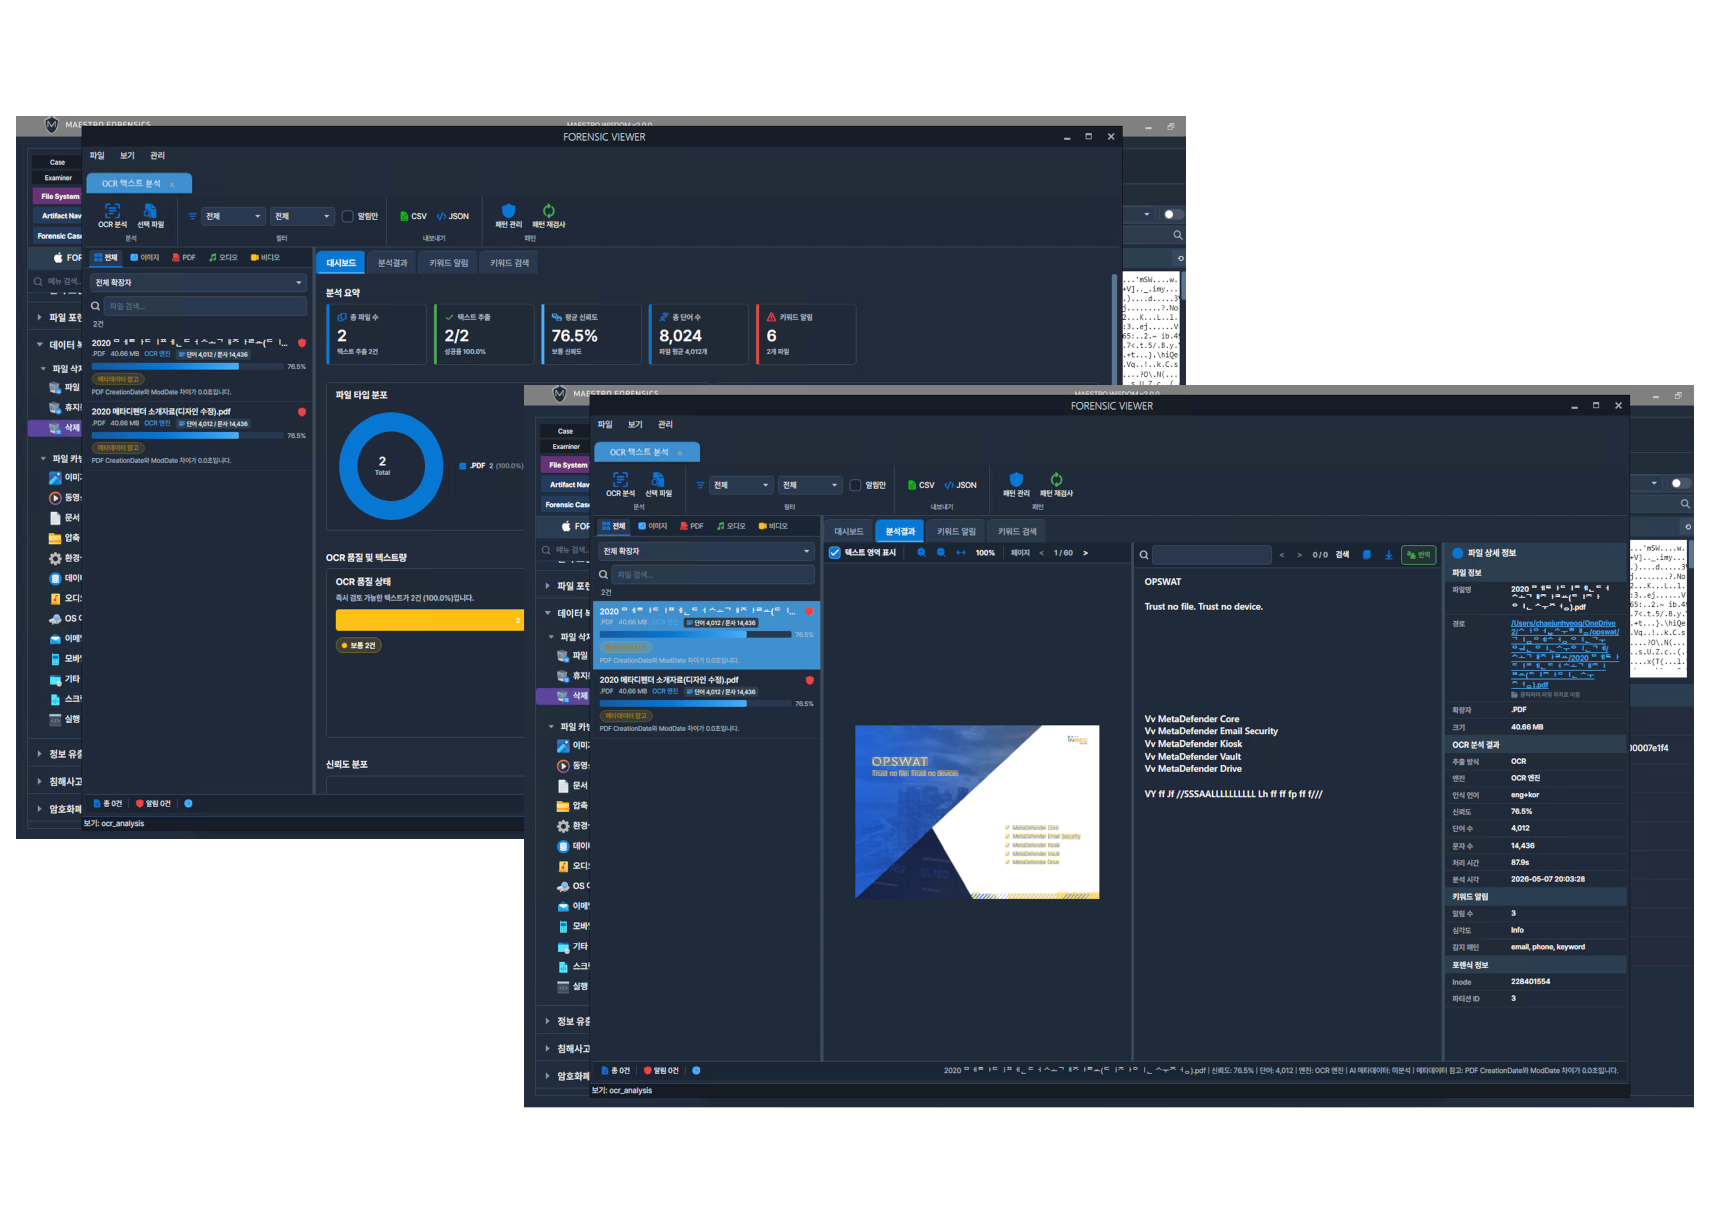Export results as CSV in front window
The height and width of the screenshot is (1224, 1710).
coord(920,485)
